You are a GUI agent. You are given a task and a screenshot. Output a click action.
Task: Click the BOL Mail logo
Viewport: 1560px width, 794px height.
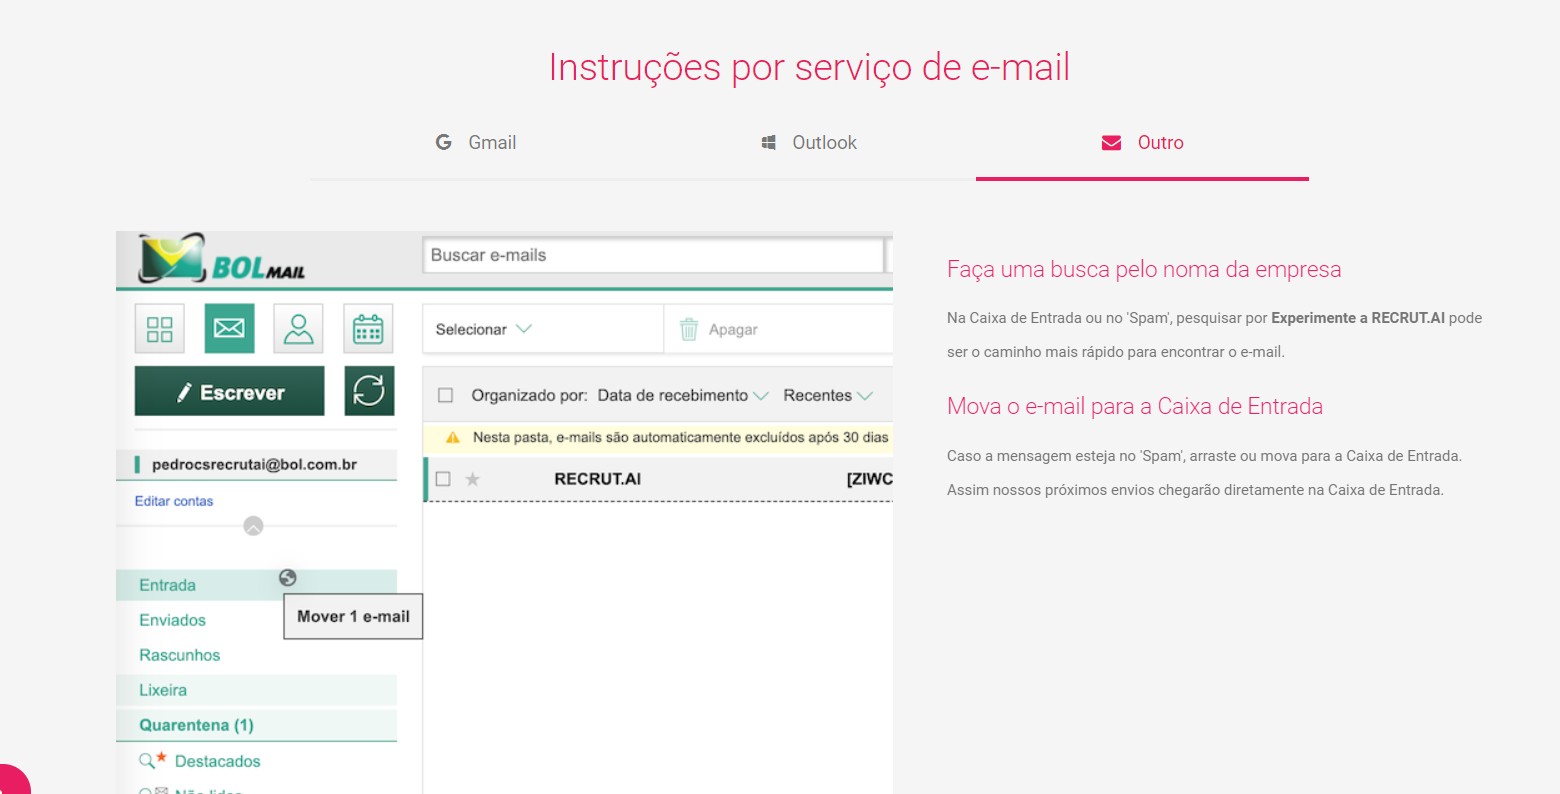click(222, 260)
